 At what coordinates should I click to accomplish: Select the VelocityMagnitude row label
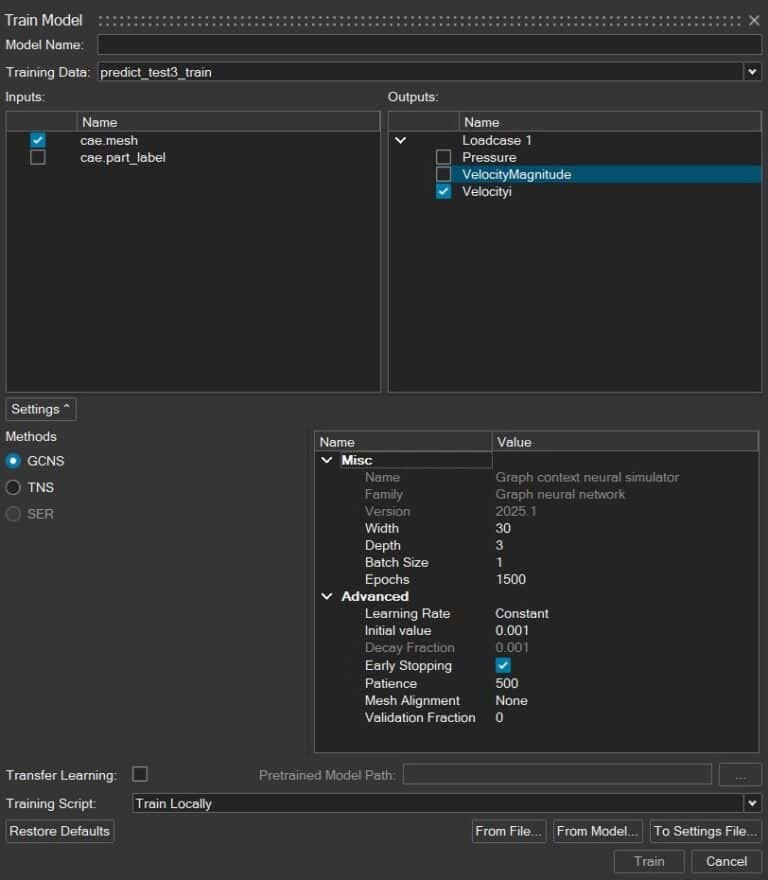[516, 175]
